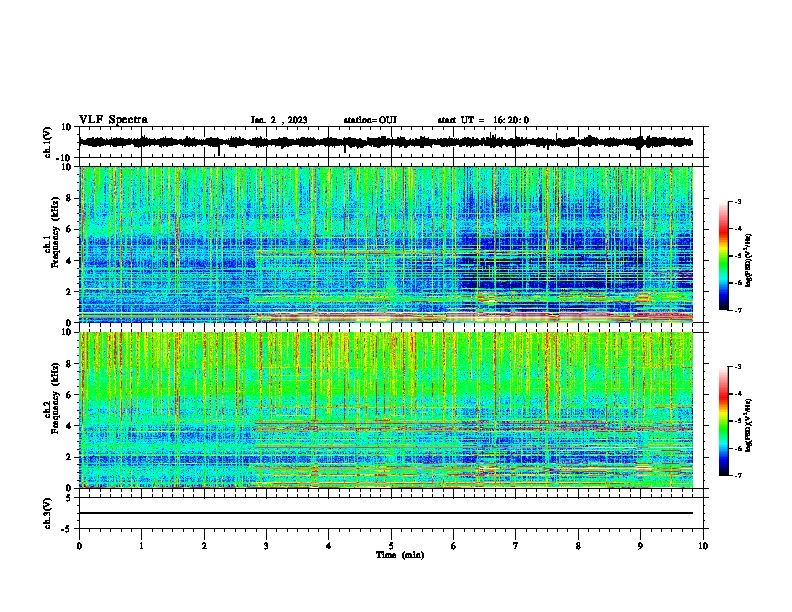Image resolution: width=792 pixels, height=612 pixels.
Task: Click the "VLF Spectra" title text
Action: (x=113, y=120)
